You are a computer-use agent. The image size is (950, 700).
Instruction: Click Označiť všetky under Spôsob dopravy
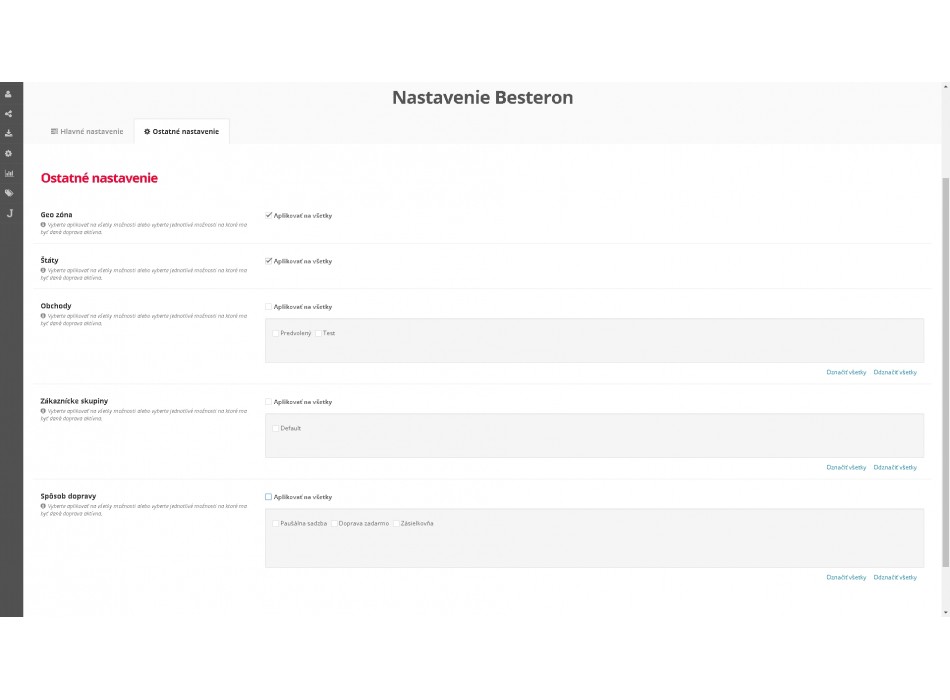846,578
